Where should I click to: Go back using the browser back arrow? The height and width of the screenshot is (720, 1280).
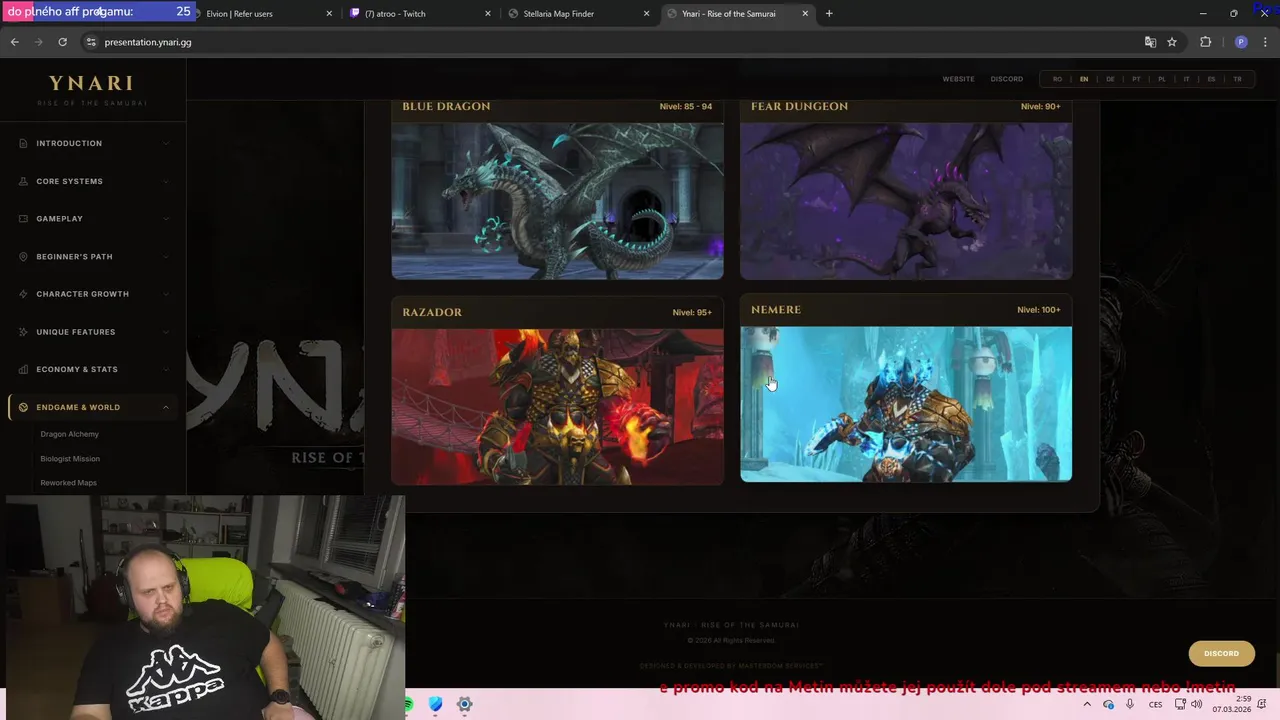click(14, 42)
